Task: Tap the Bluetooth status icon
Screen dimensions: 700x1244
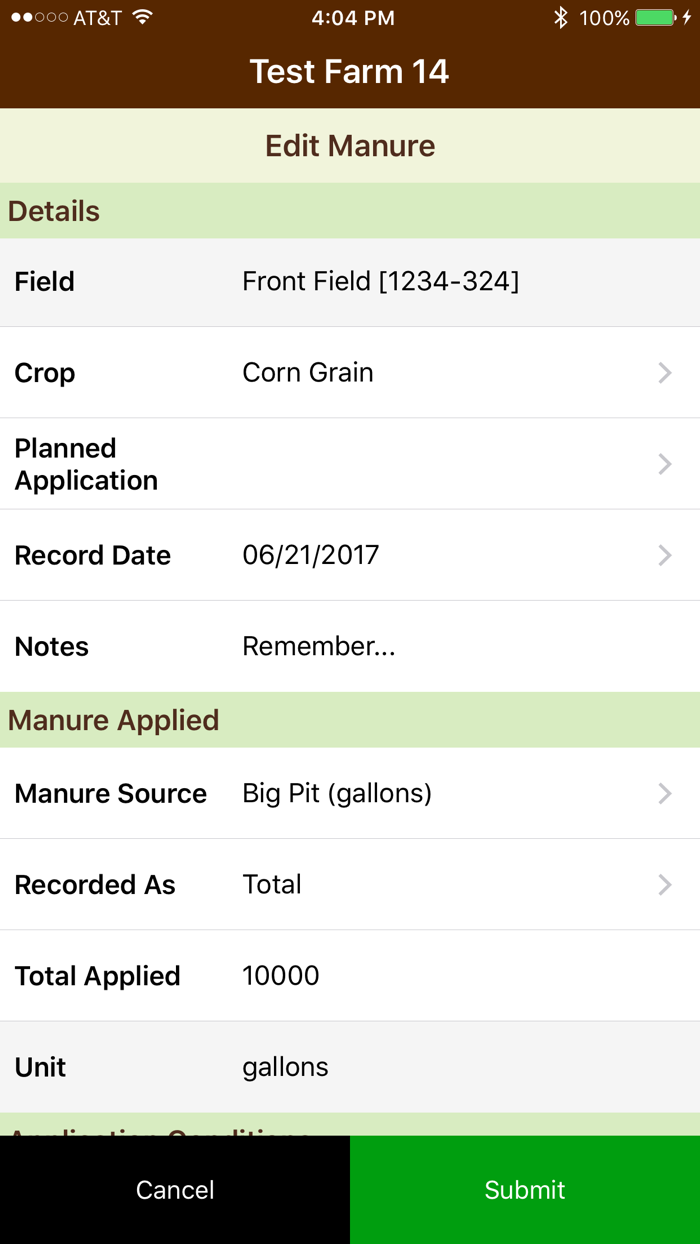Action: [561, 18]
